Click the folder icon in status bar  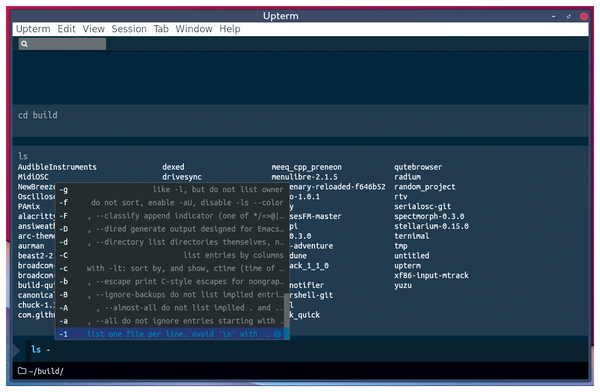pyautogui.click(x=22, y=371)
